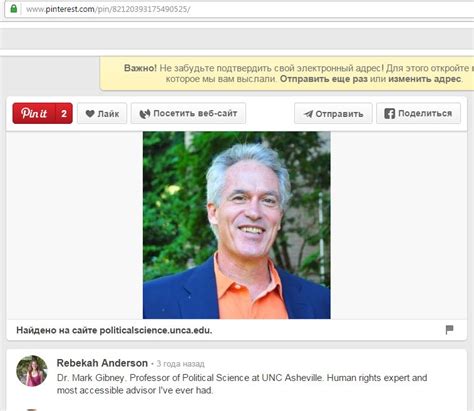This screenshot has width=474, height=411.
Task: Click the Отправить еще раз link
Action: tap(323, 79)
